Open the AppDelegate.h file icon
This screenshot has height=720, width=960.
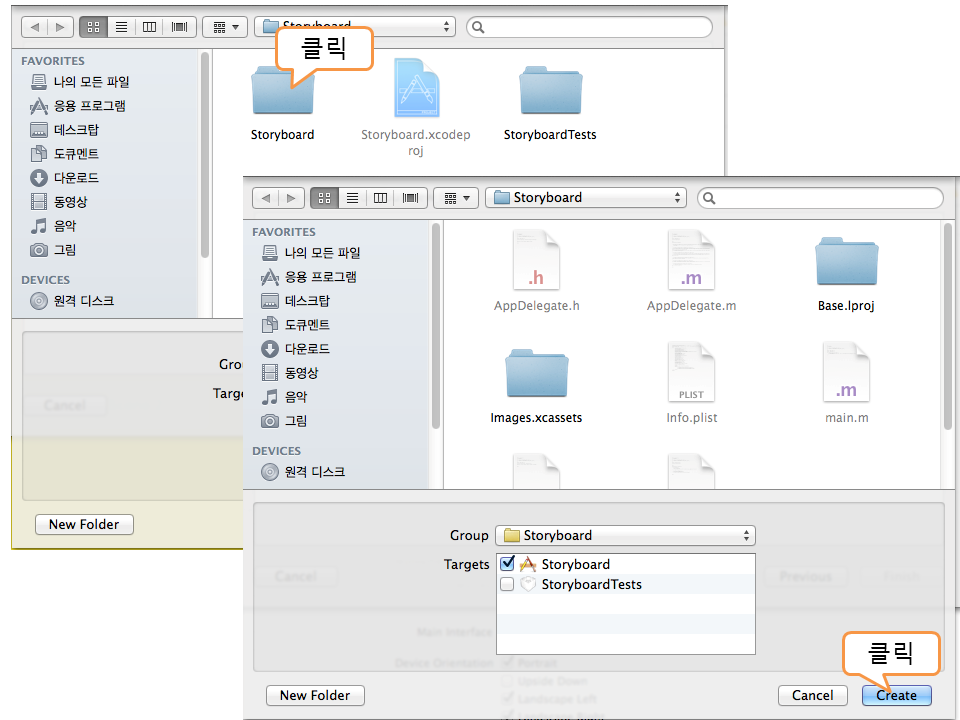click(x=536, y=260)
